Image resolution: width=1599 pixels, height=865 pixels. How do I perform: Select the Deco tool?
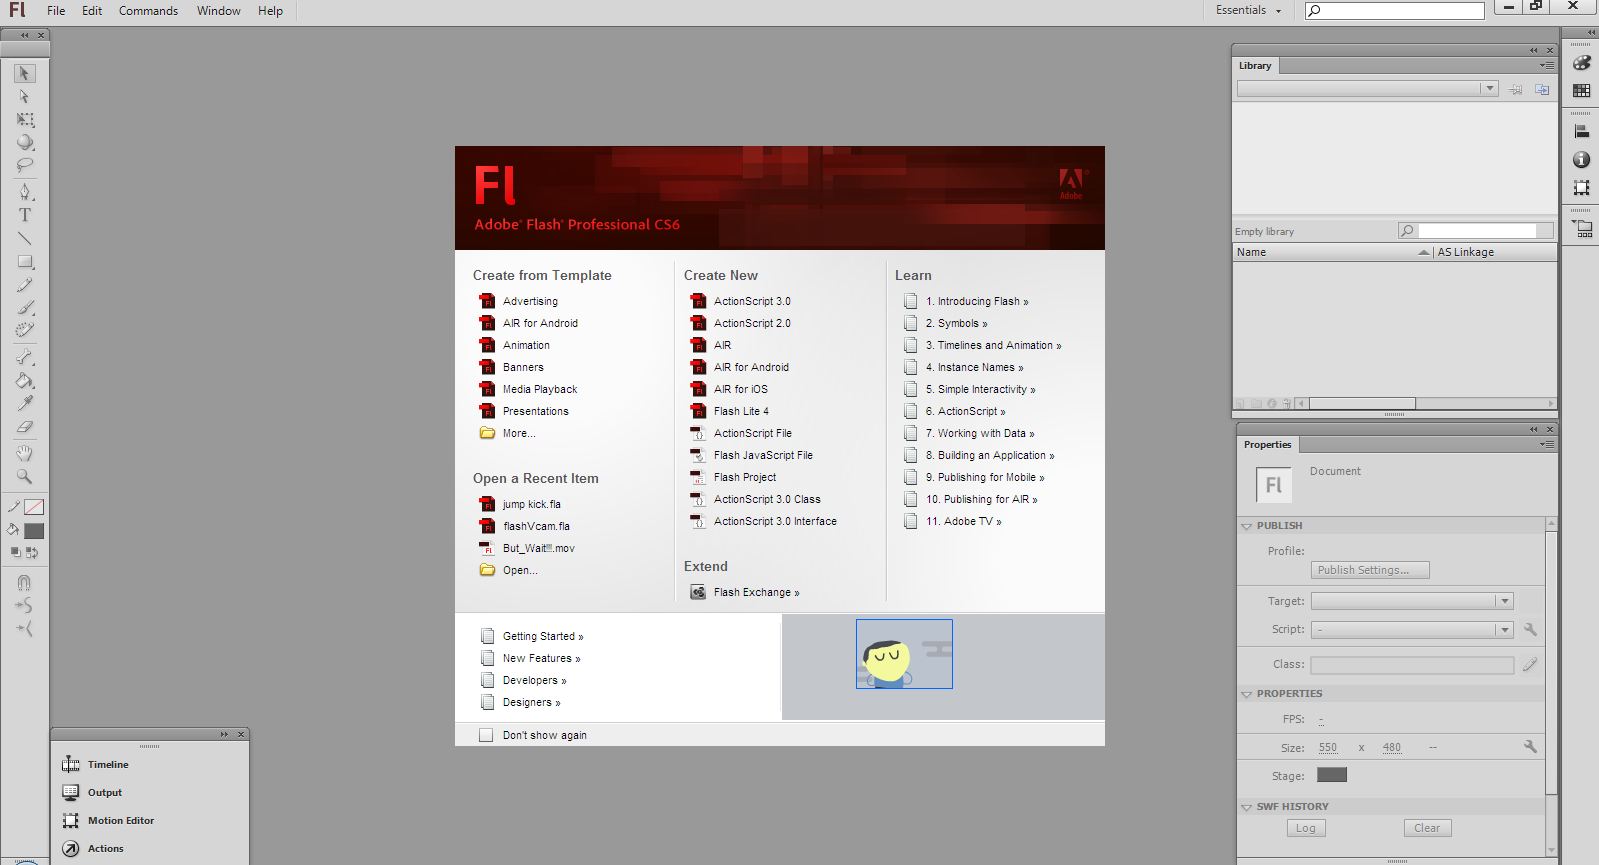25,330
